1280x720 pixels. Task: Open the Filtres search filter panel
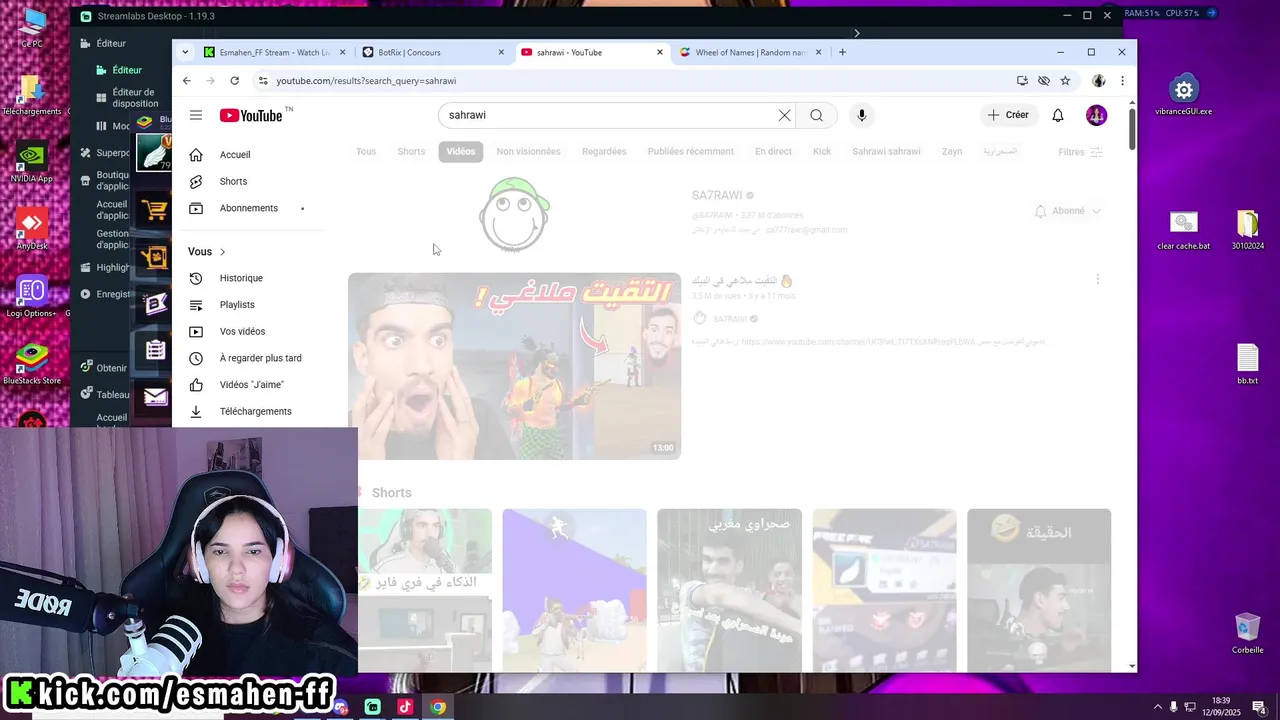[1080, 152]
